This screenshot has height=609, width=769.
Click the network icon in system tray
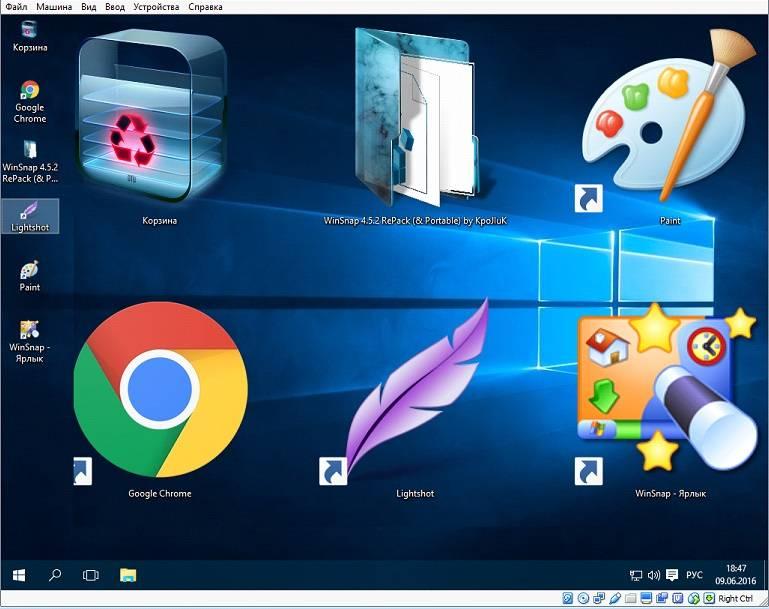(636, 575)
